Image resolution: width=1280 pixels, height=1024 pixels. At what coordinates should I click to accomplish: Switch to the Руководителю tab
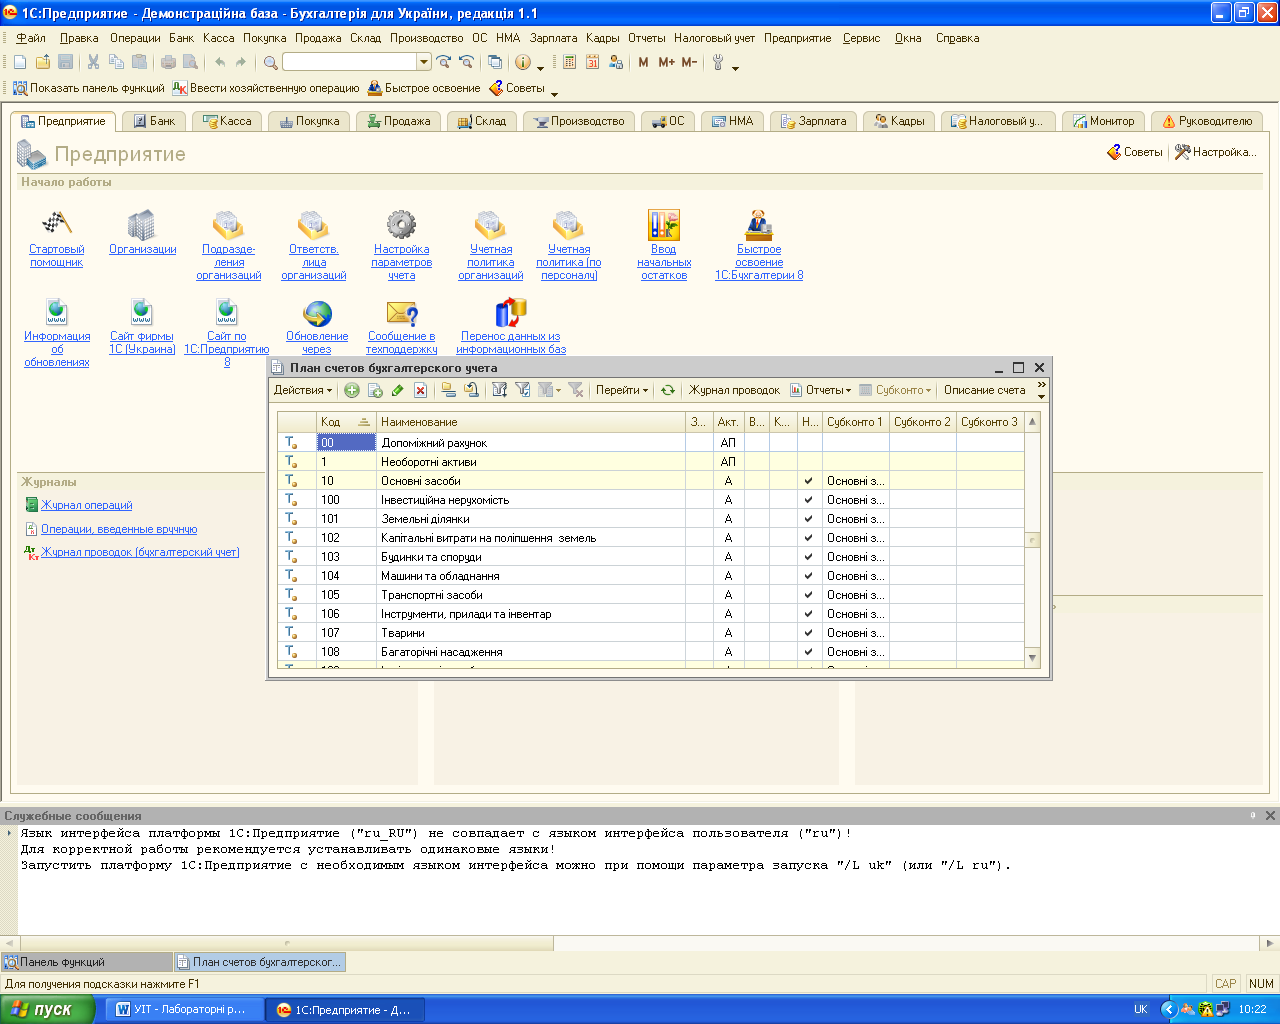[1207, 121]
